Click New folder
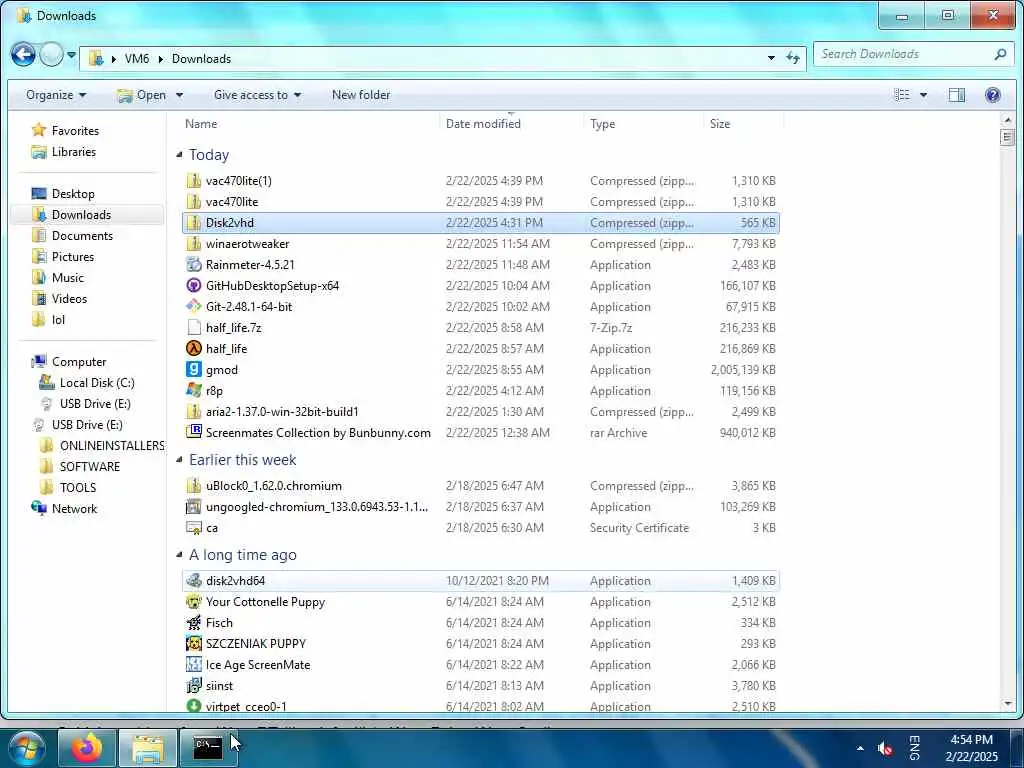Viewport: 1024px width, 768px height. pos(360,95)
